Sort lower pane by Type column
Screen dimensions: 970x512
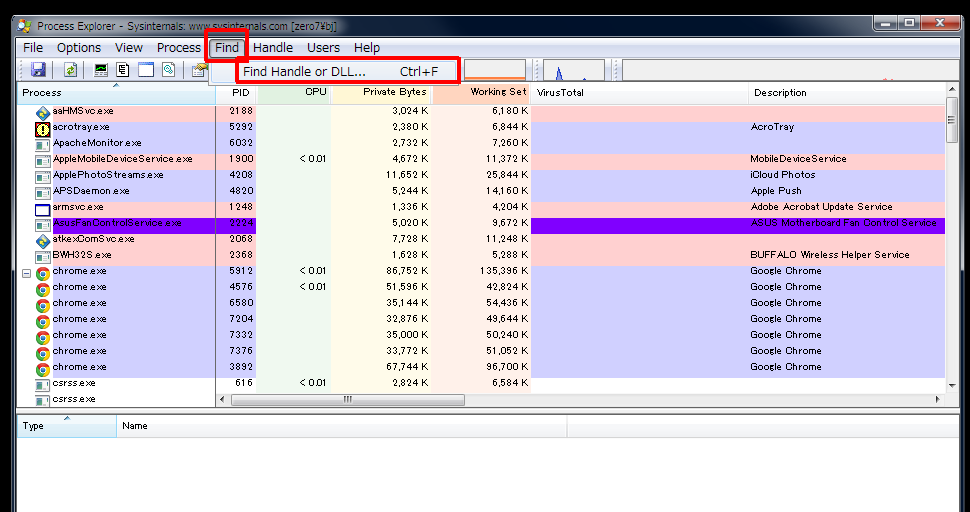point(67,425)
